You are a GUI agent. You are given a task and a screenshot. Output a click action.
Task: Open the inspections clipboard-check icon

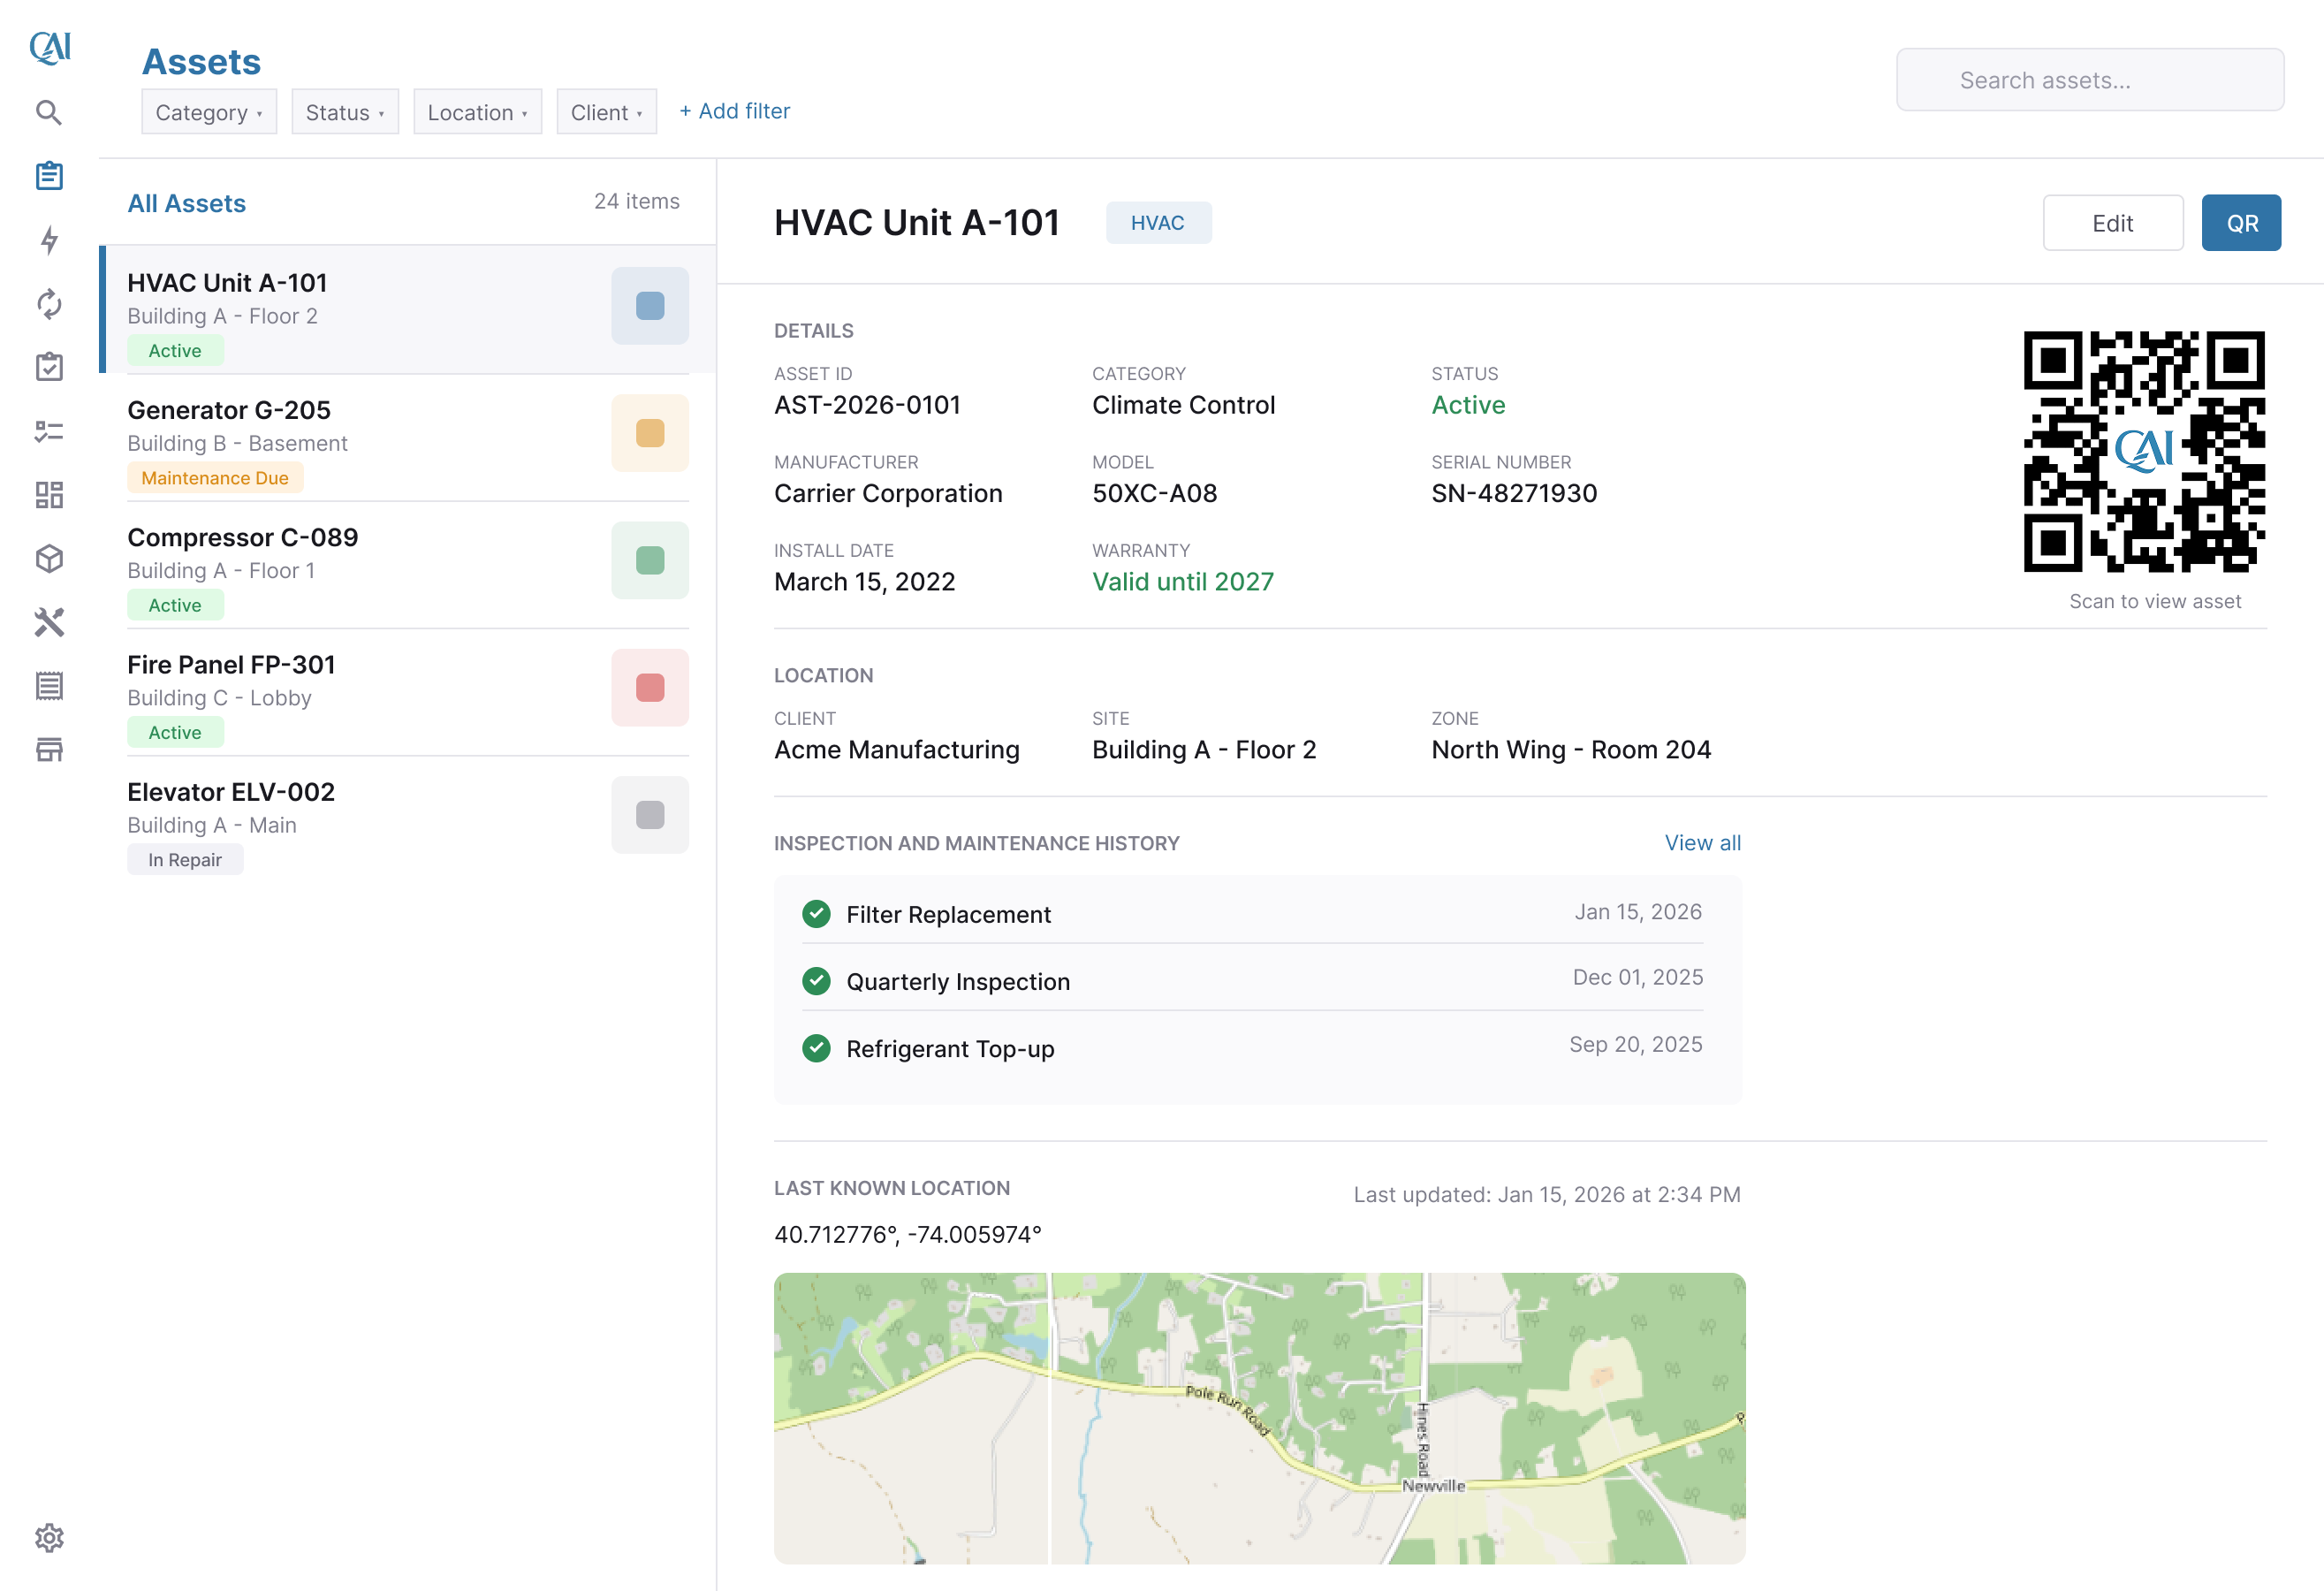[48, 366]
